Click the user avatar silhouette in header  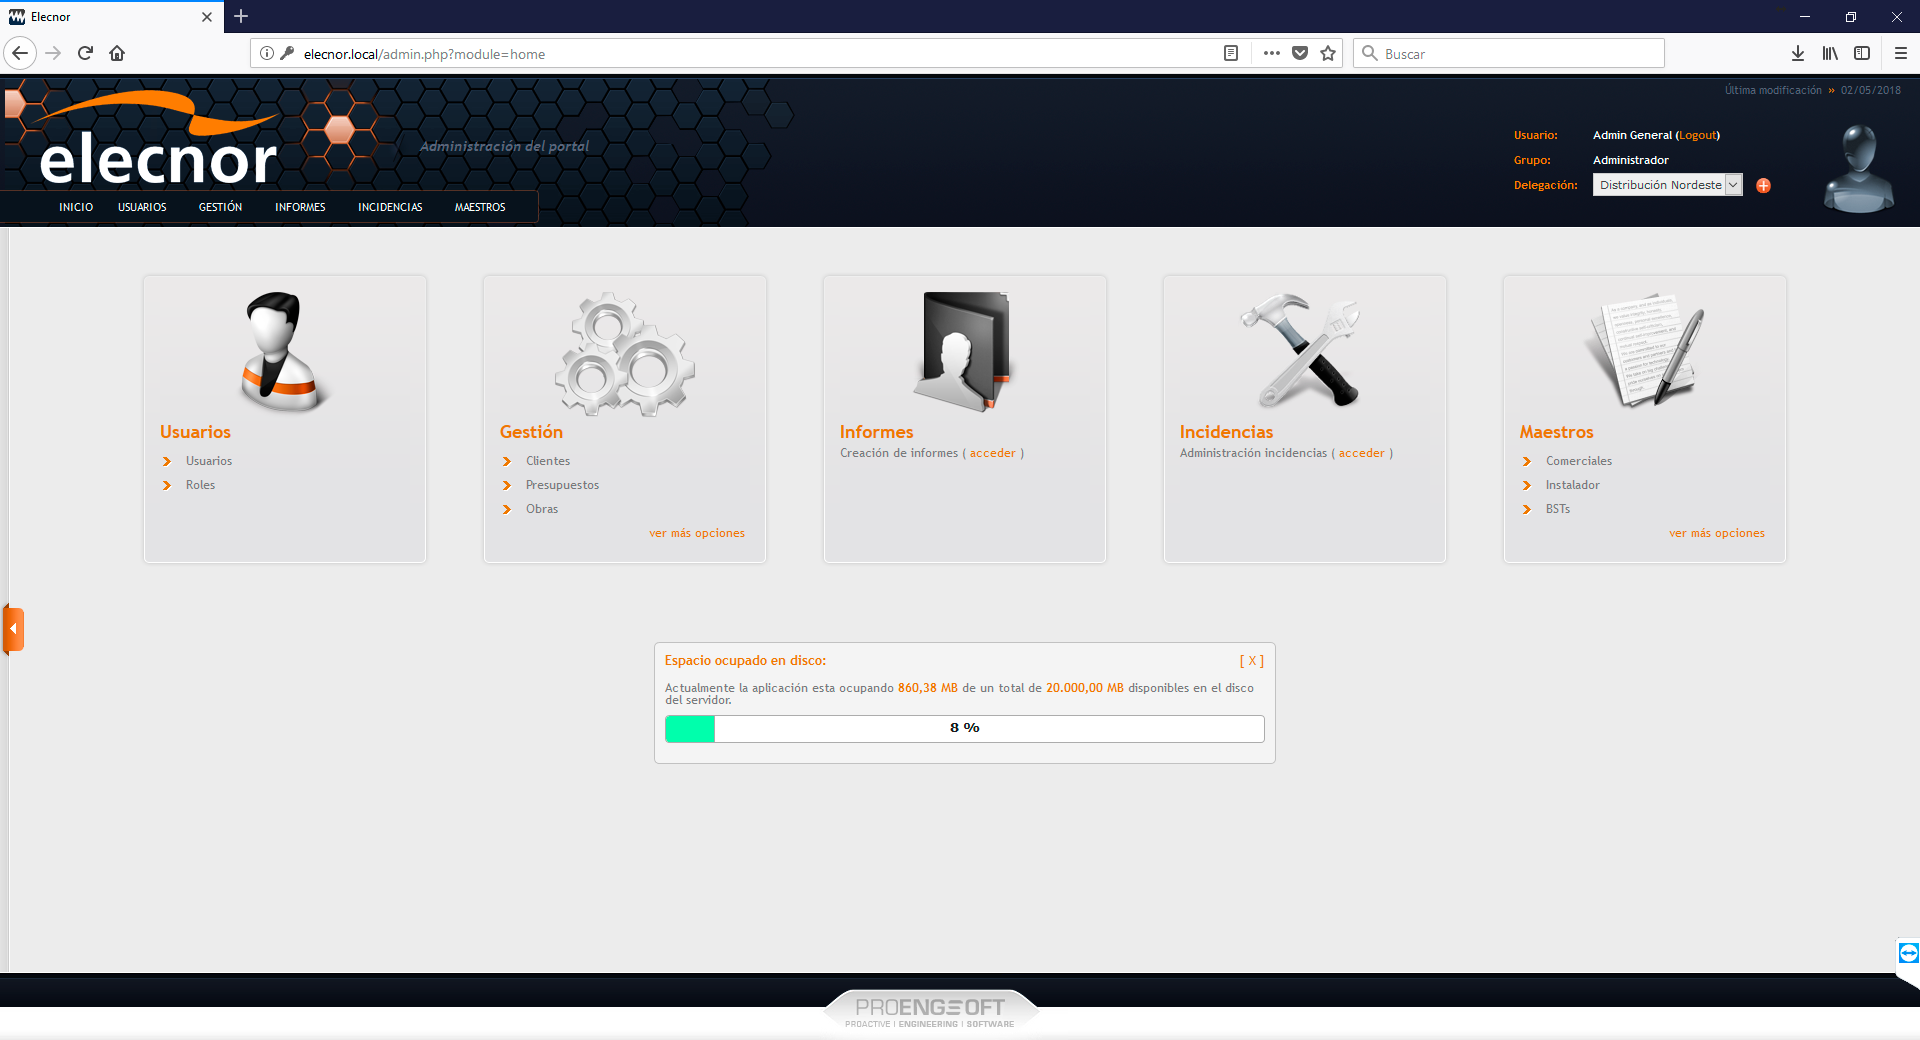[1858, 169]
